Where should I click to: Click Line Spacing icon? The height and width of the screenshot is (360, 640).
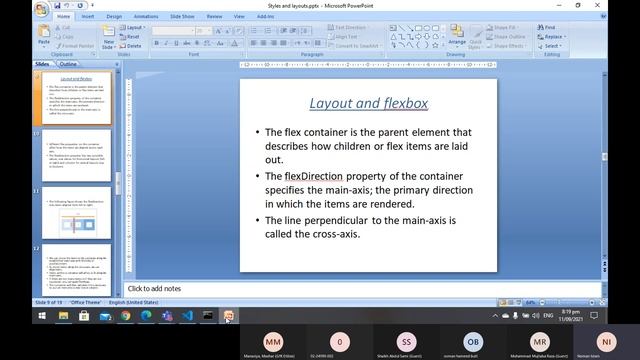(304, 31)
